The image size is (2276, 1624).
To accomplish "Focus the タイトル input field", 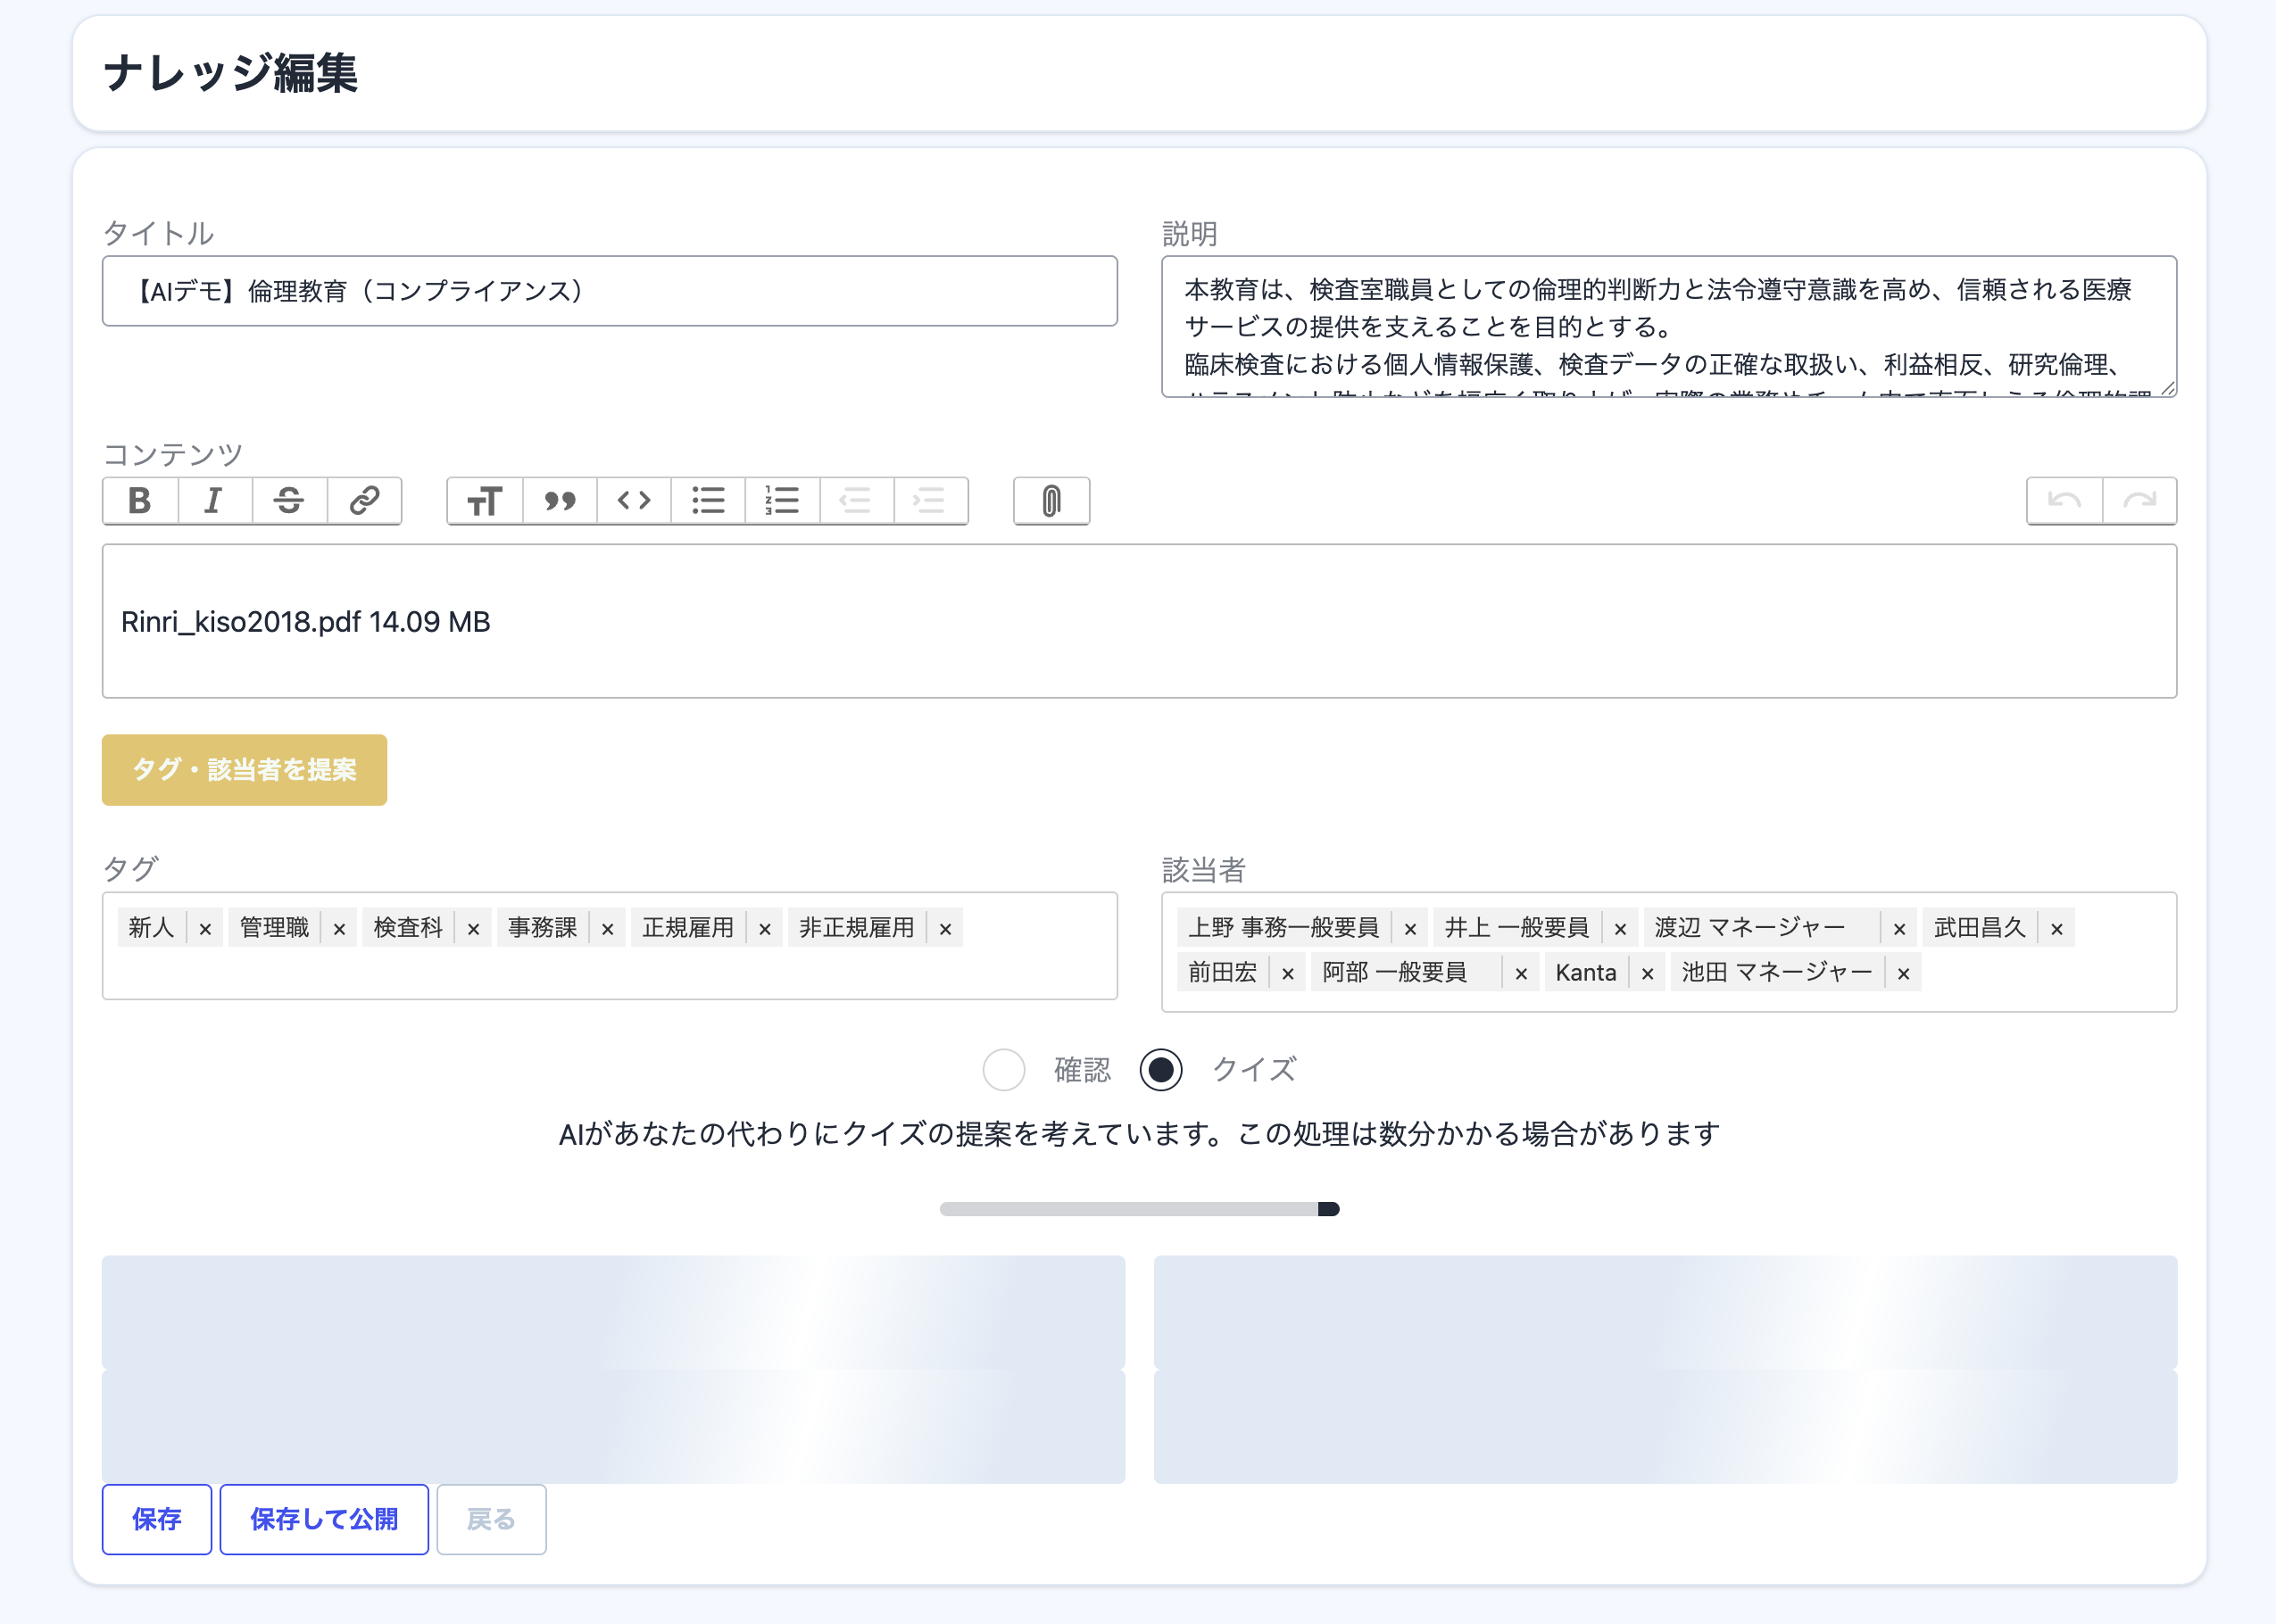I will [609, 291].
